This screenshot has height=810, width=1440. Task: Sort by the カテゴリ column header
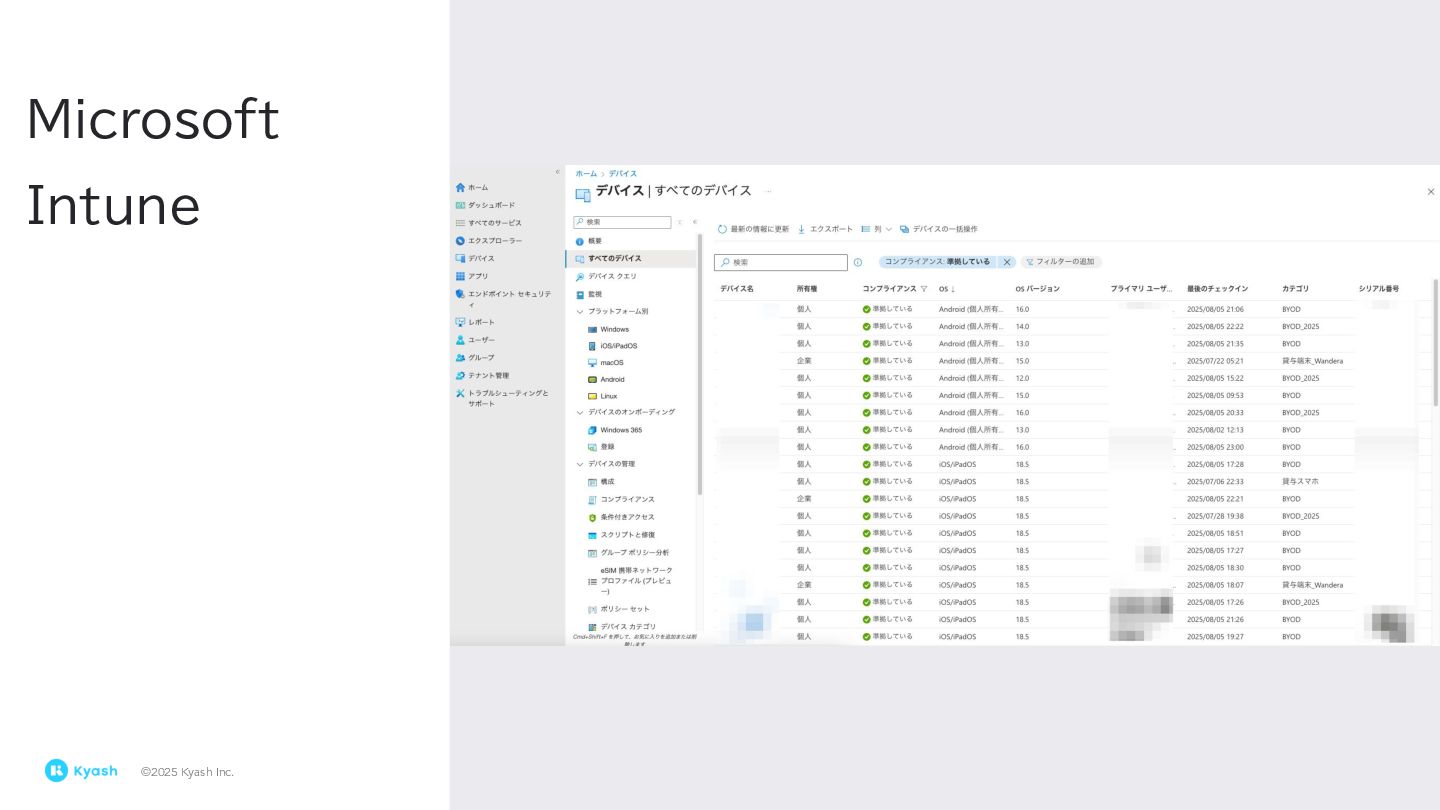[1295, 289]
